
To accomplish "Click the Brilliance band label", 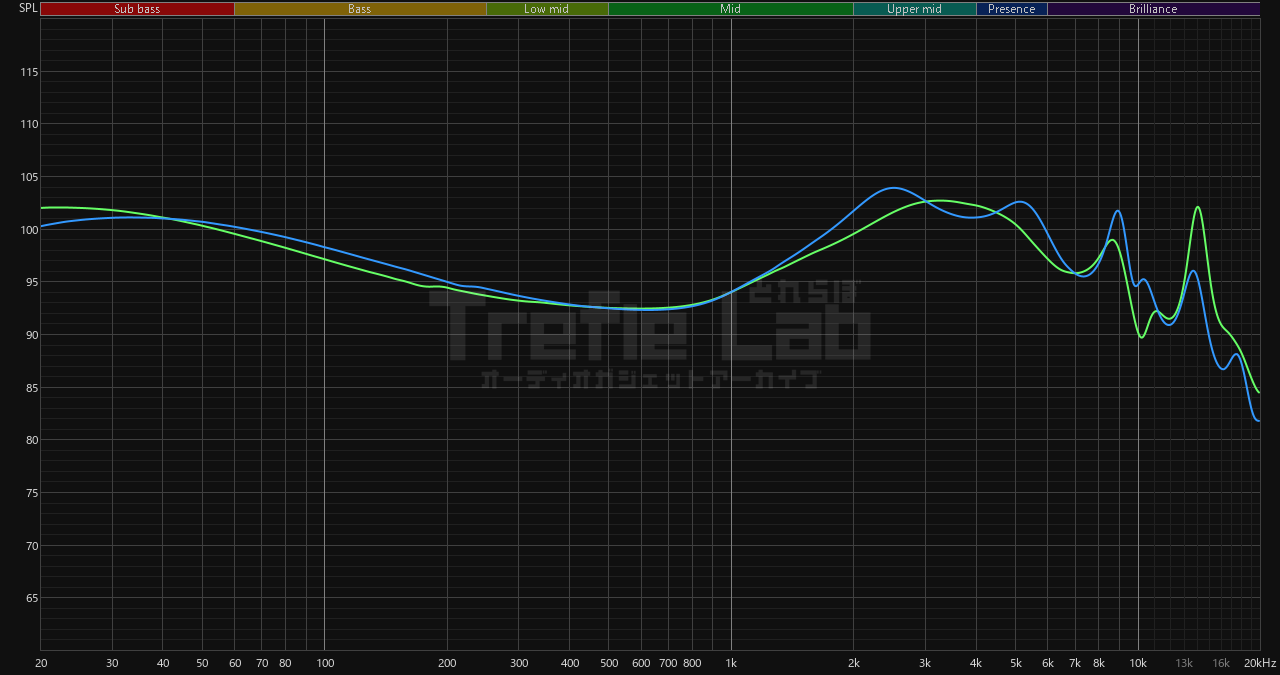I will click(x=1153, y=9).
